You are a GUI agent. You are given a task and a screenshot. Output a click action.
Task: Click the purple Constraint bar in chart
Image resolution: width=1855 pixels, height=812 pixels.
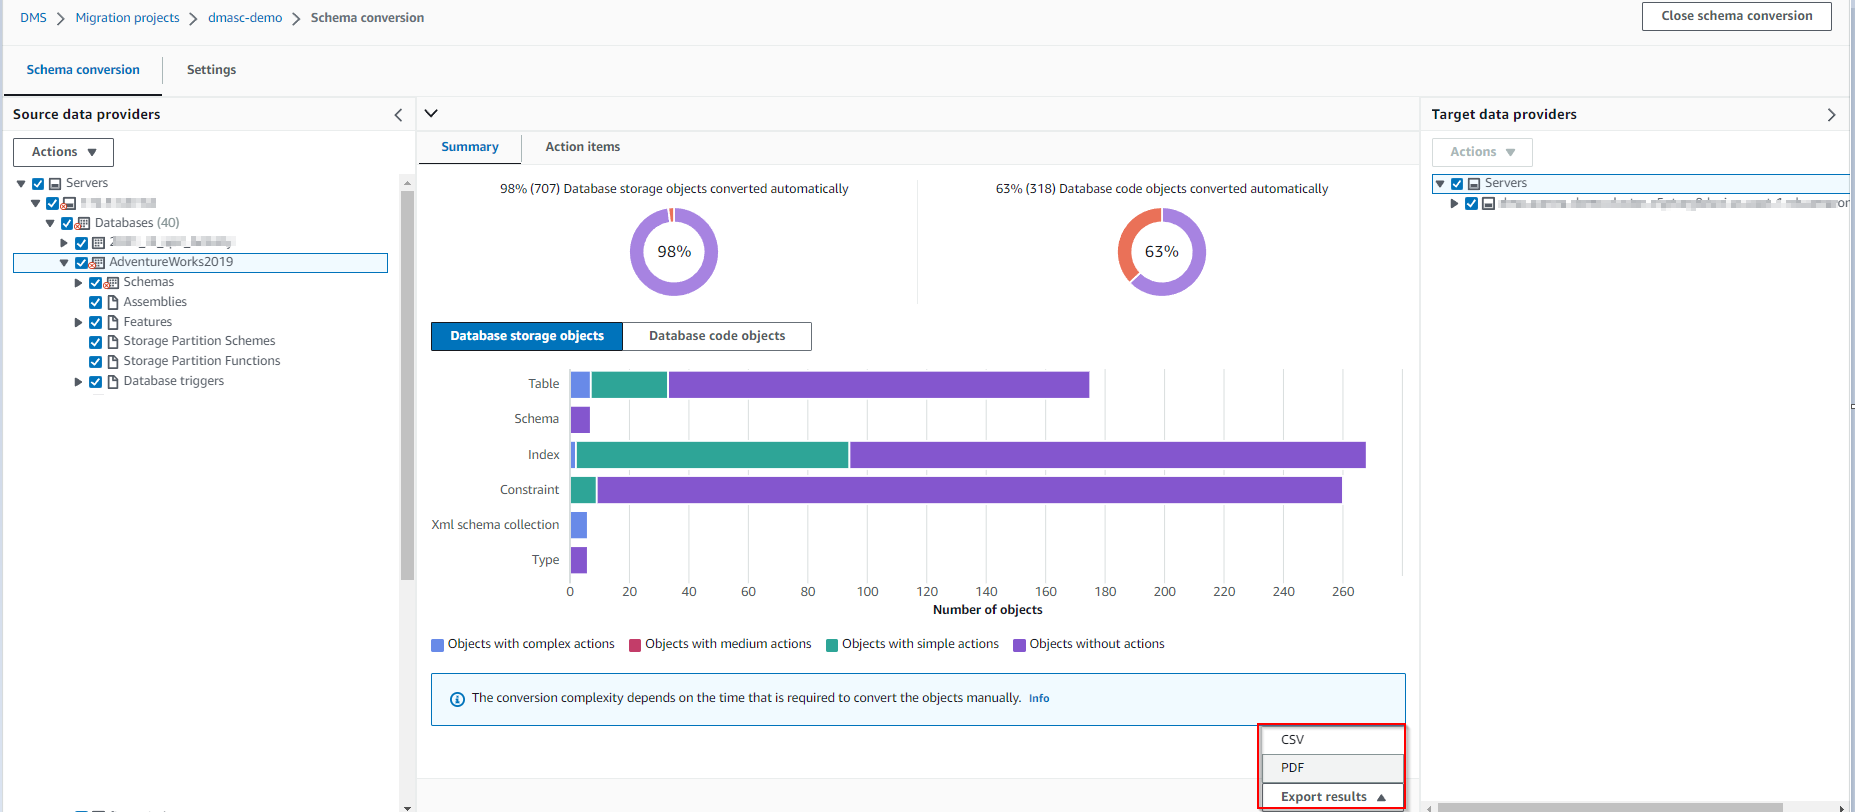point(969,490)
